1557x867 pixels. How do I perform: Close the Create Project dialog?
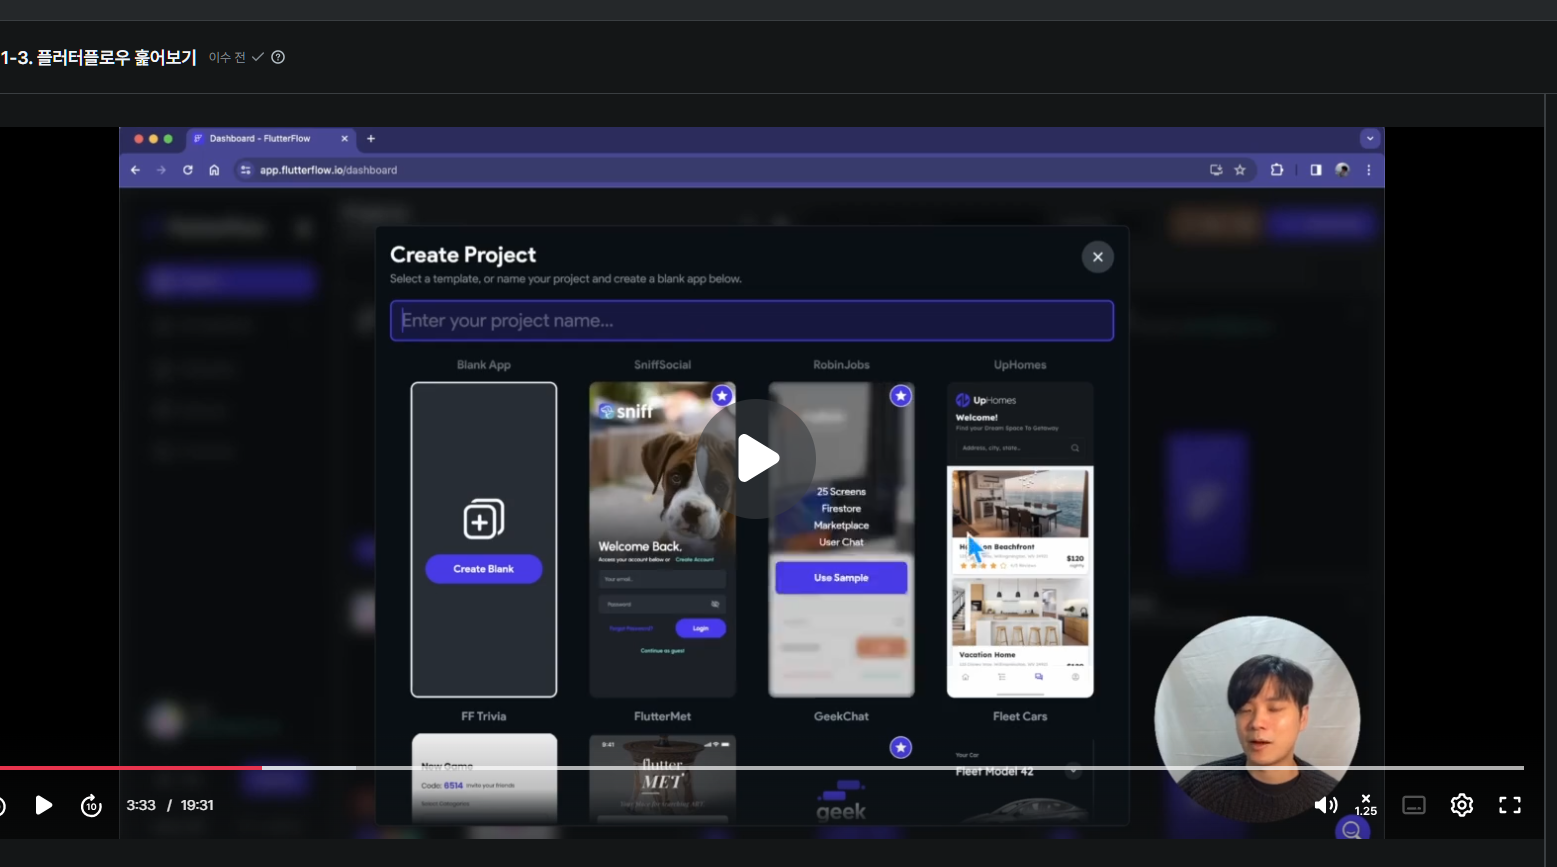pos(1098,257)
